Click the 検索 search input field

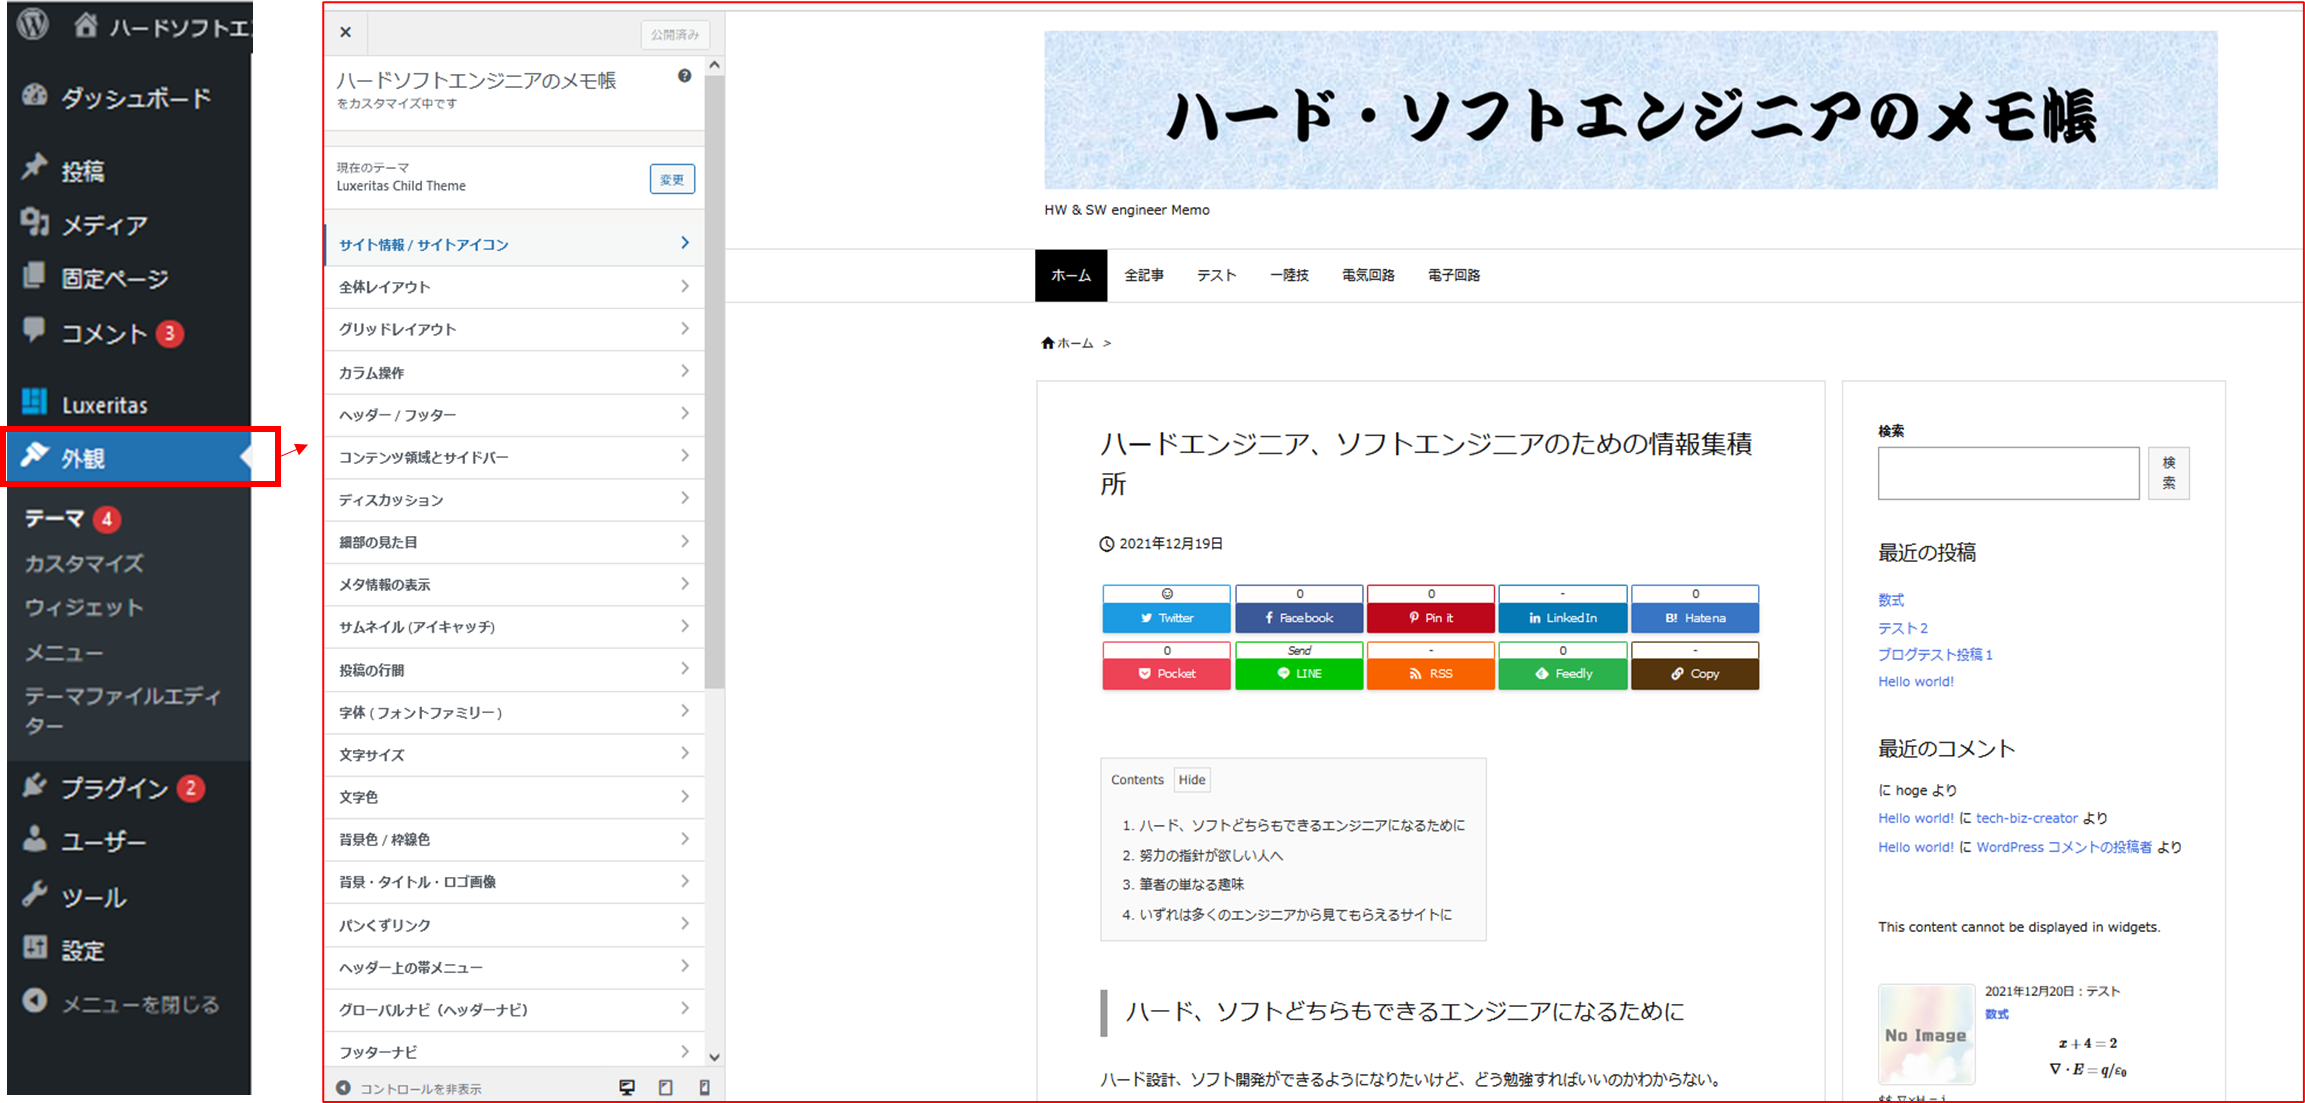click(2007, 473)
